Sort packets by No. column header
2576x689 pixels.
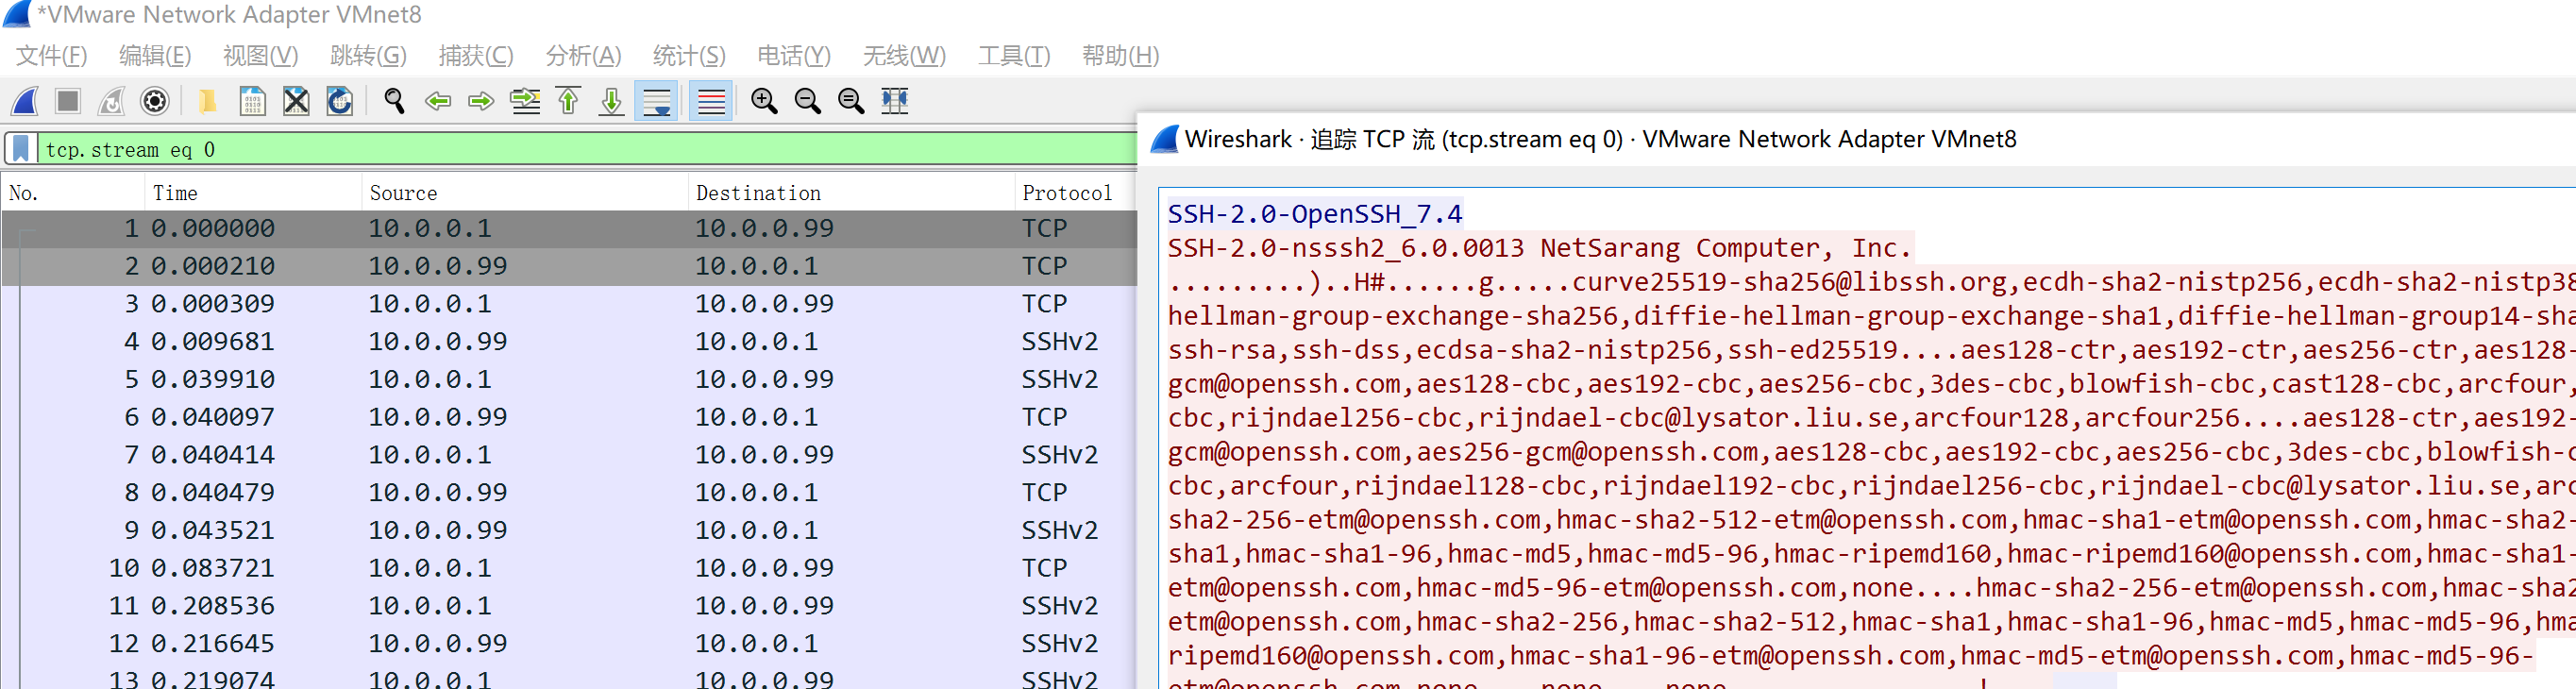[x=73, y=193]
